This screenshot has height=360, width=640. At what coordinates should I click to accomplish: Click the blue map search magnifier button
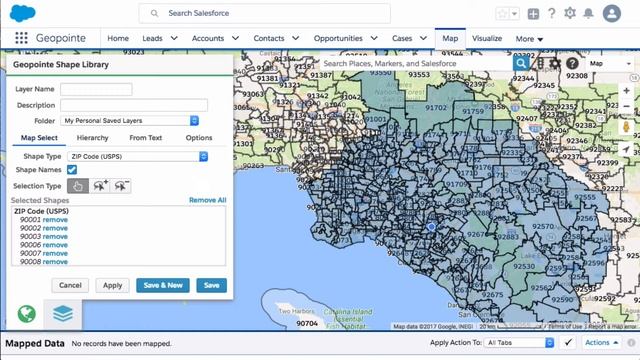pos(521,63)
